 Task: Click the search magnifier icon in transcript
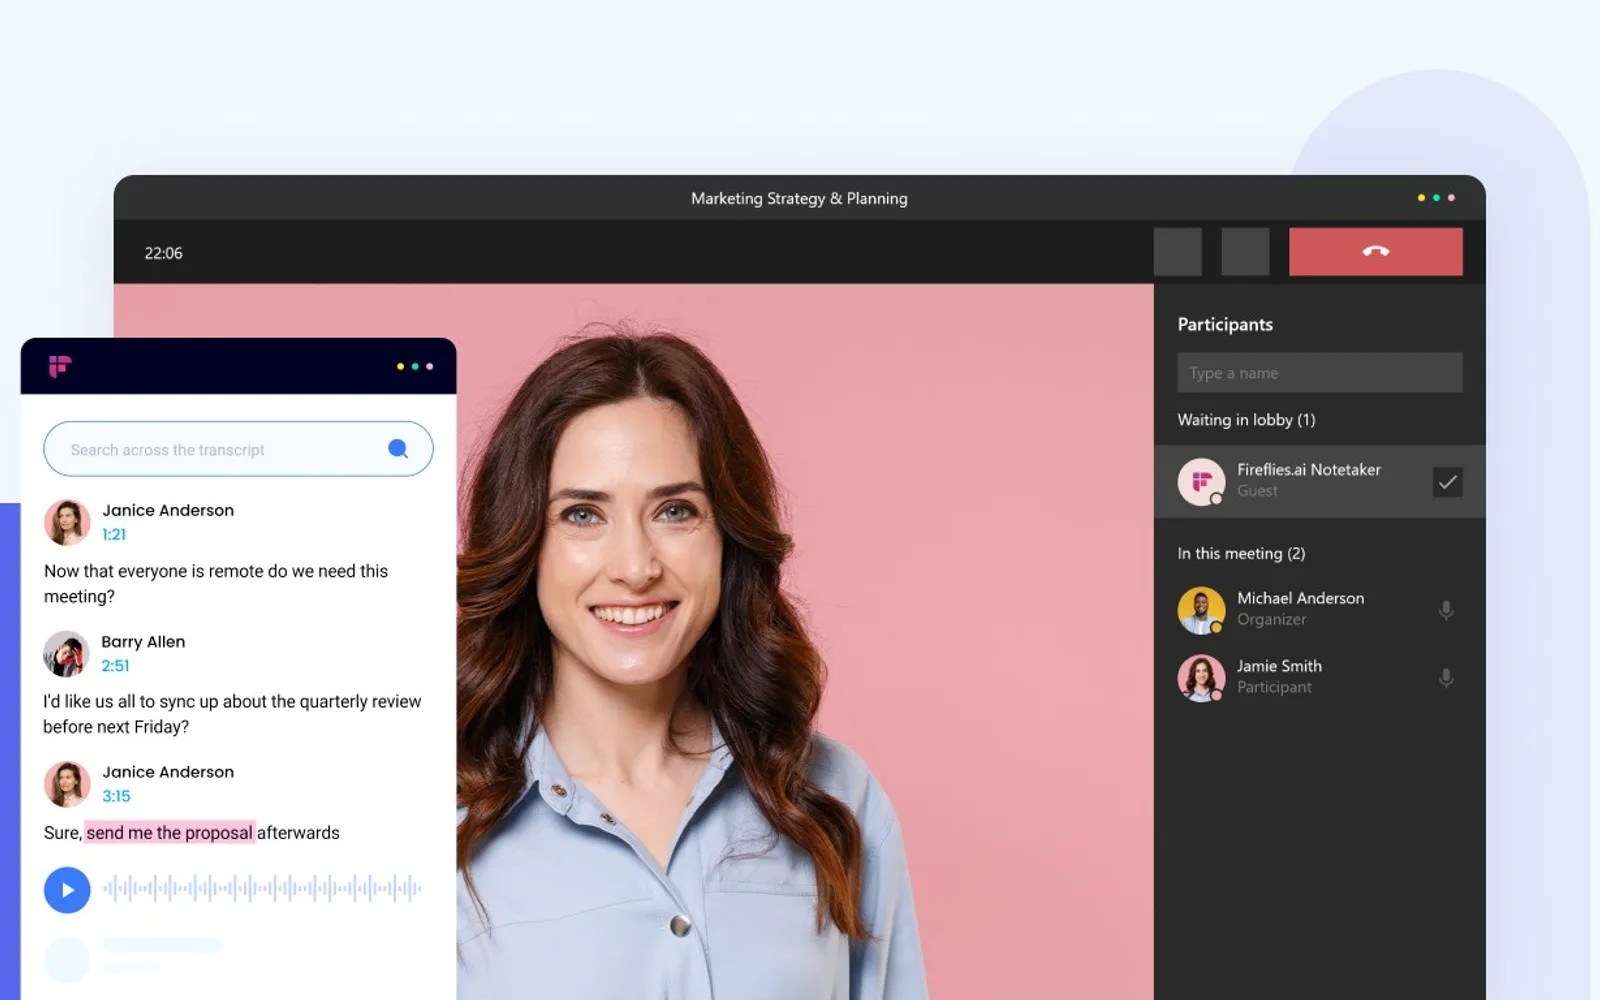398,449
